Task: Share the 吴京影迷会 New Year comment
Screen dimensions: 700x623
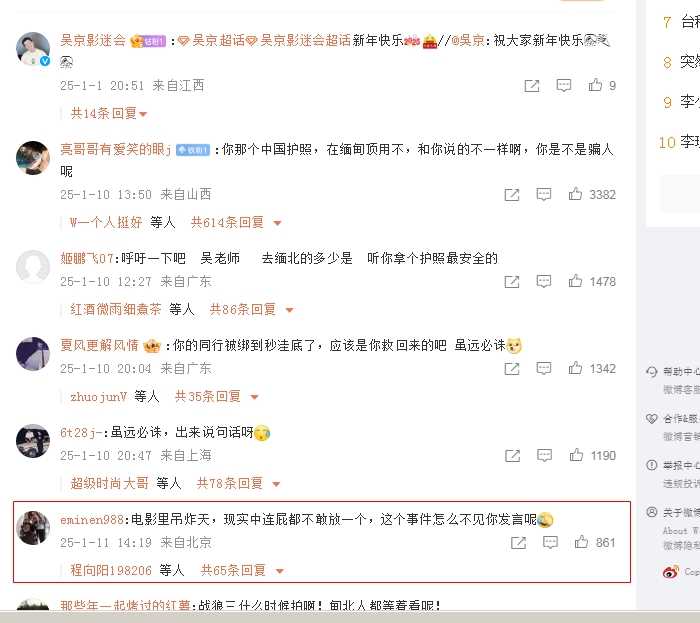Action: 532,86
